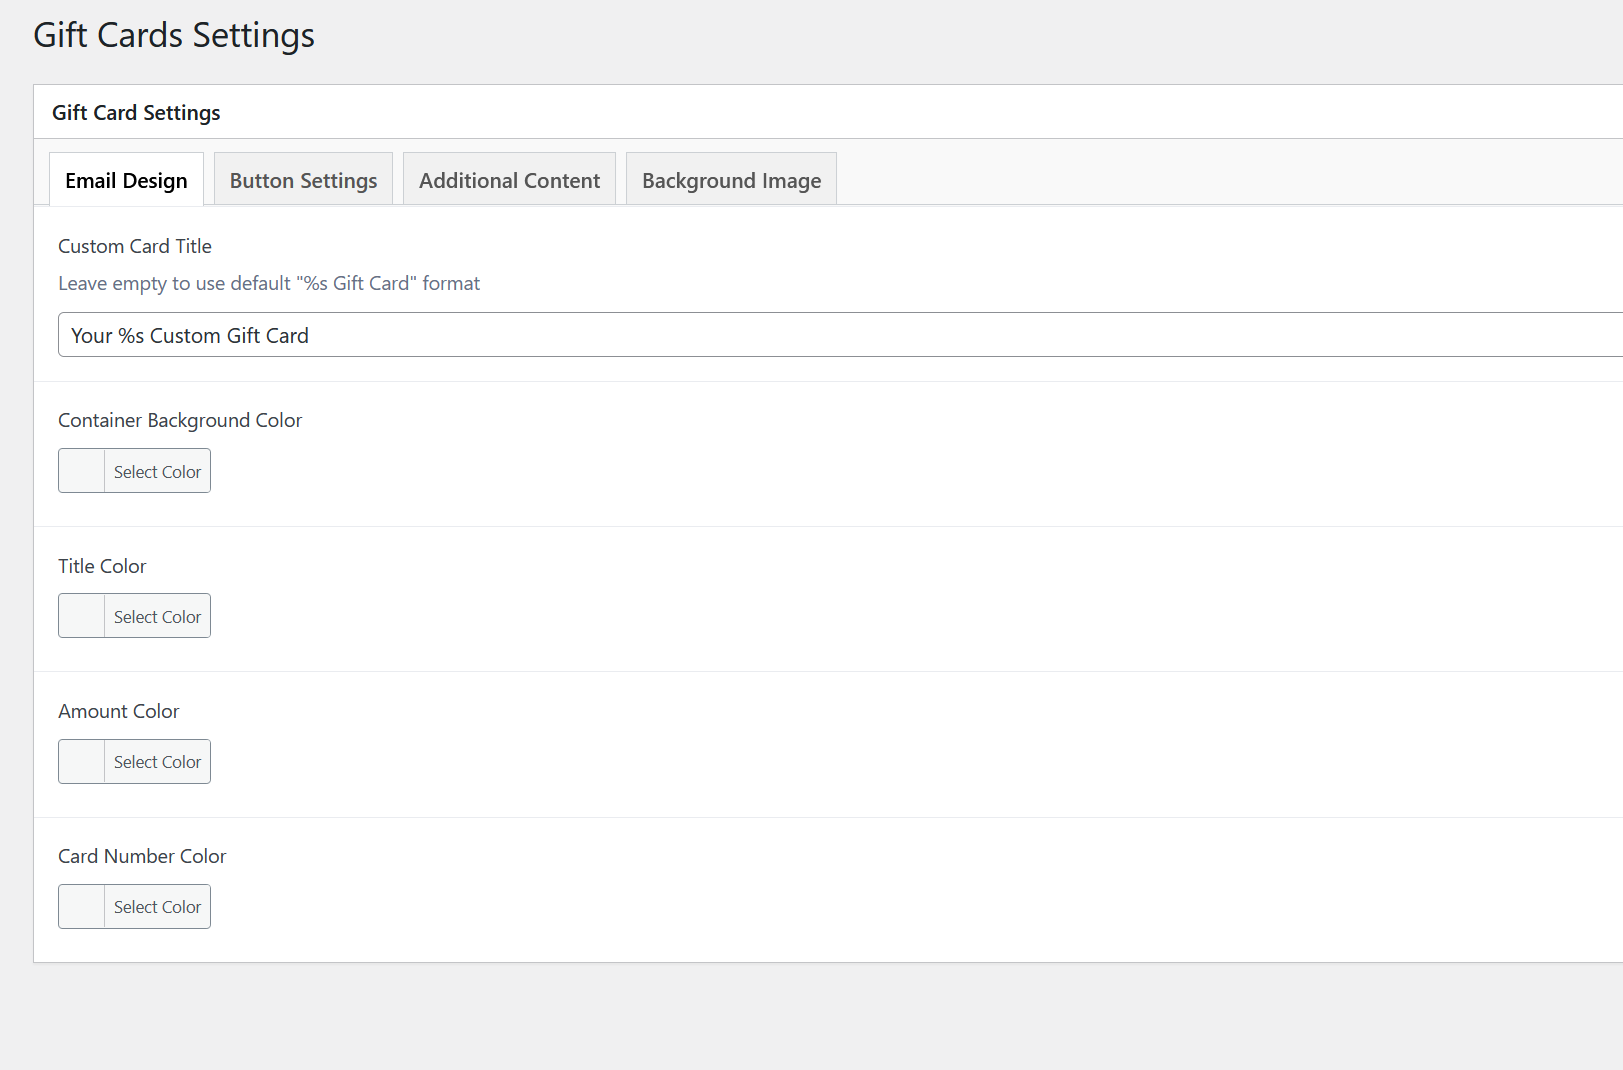Switch to the Background Image tab
1623x1070 pixels.
730,180
